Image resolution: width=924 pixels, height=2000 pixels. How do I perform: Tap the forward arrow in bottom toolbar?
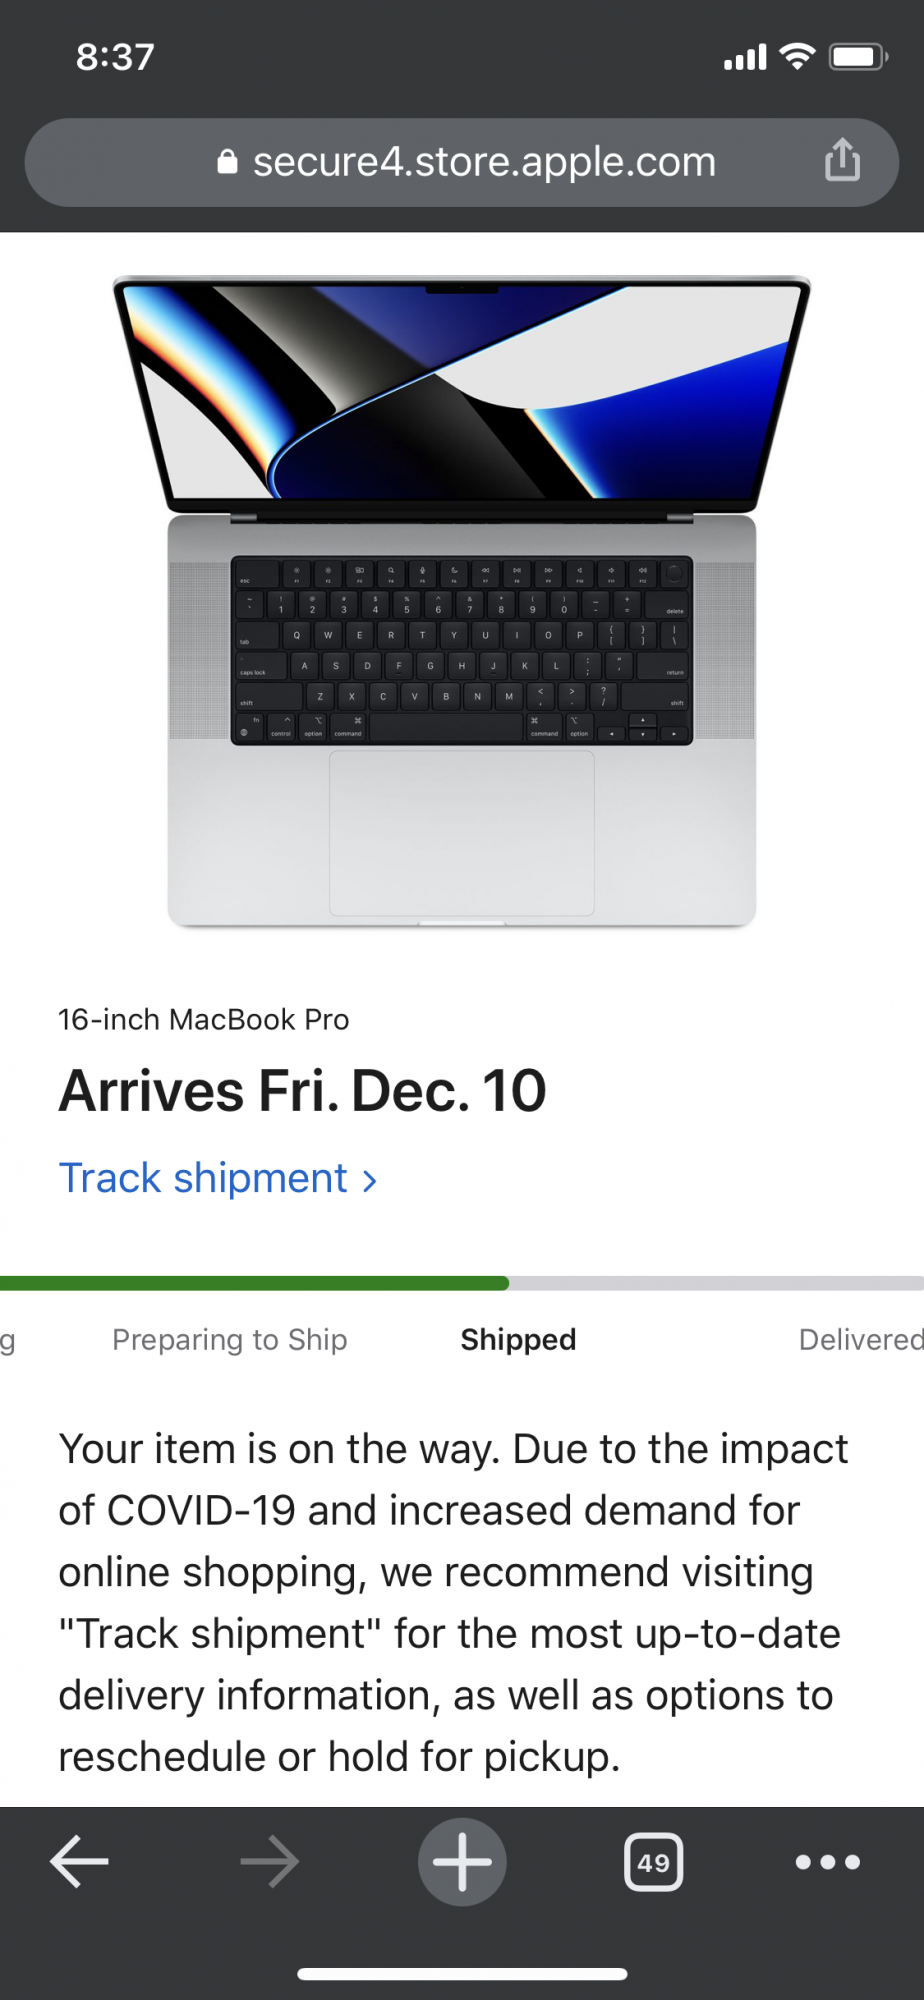tap(270, 1861)
